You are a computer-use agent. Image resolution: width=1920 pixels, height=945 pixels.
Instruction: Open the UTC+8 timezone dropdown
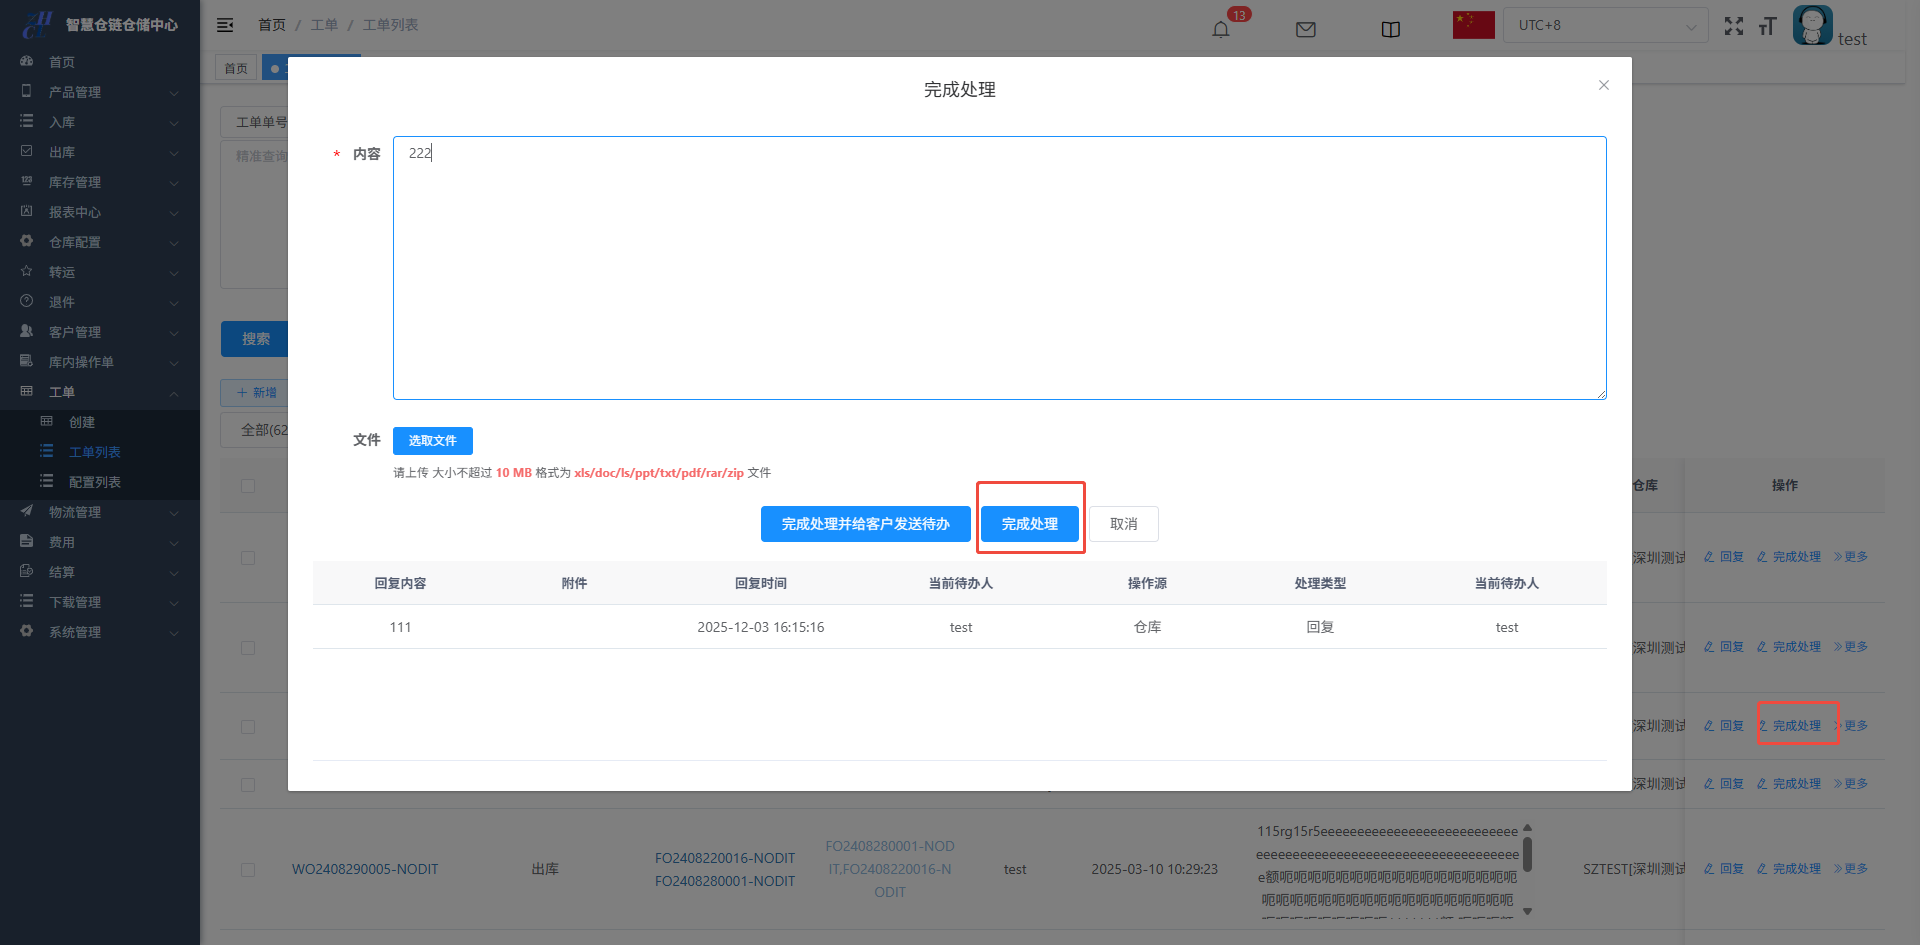(x=1605, y=25)
